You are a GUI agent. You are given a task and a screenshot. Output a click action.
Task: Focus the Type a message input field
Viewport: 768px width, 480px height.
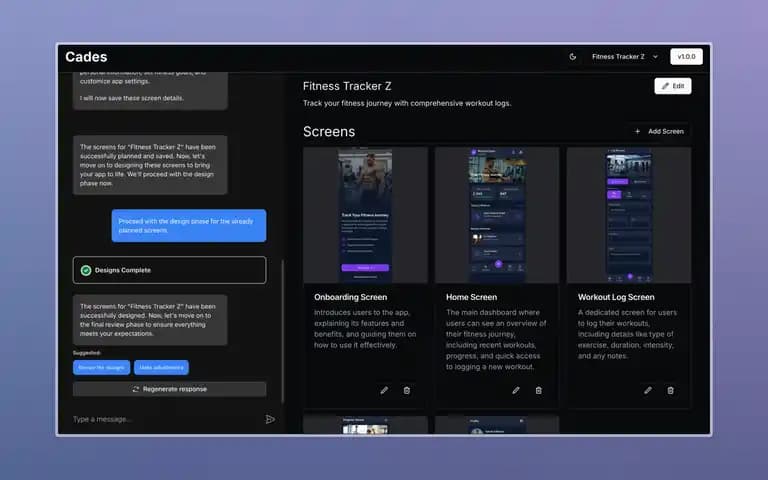(164, 419)
